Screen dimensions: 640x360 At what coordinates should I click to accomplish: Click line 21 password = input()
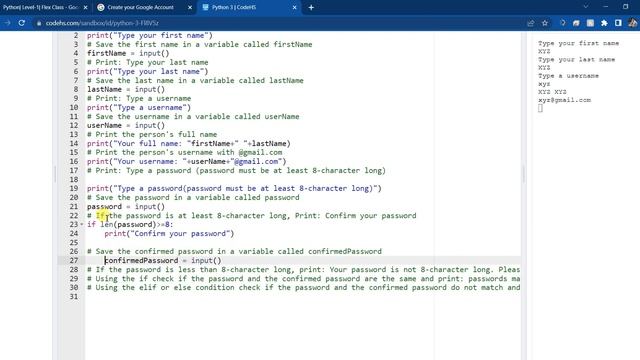coord(126,207)
